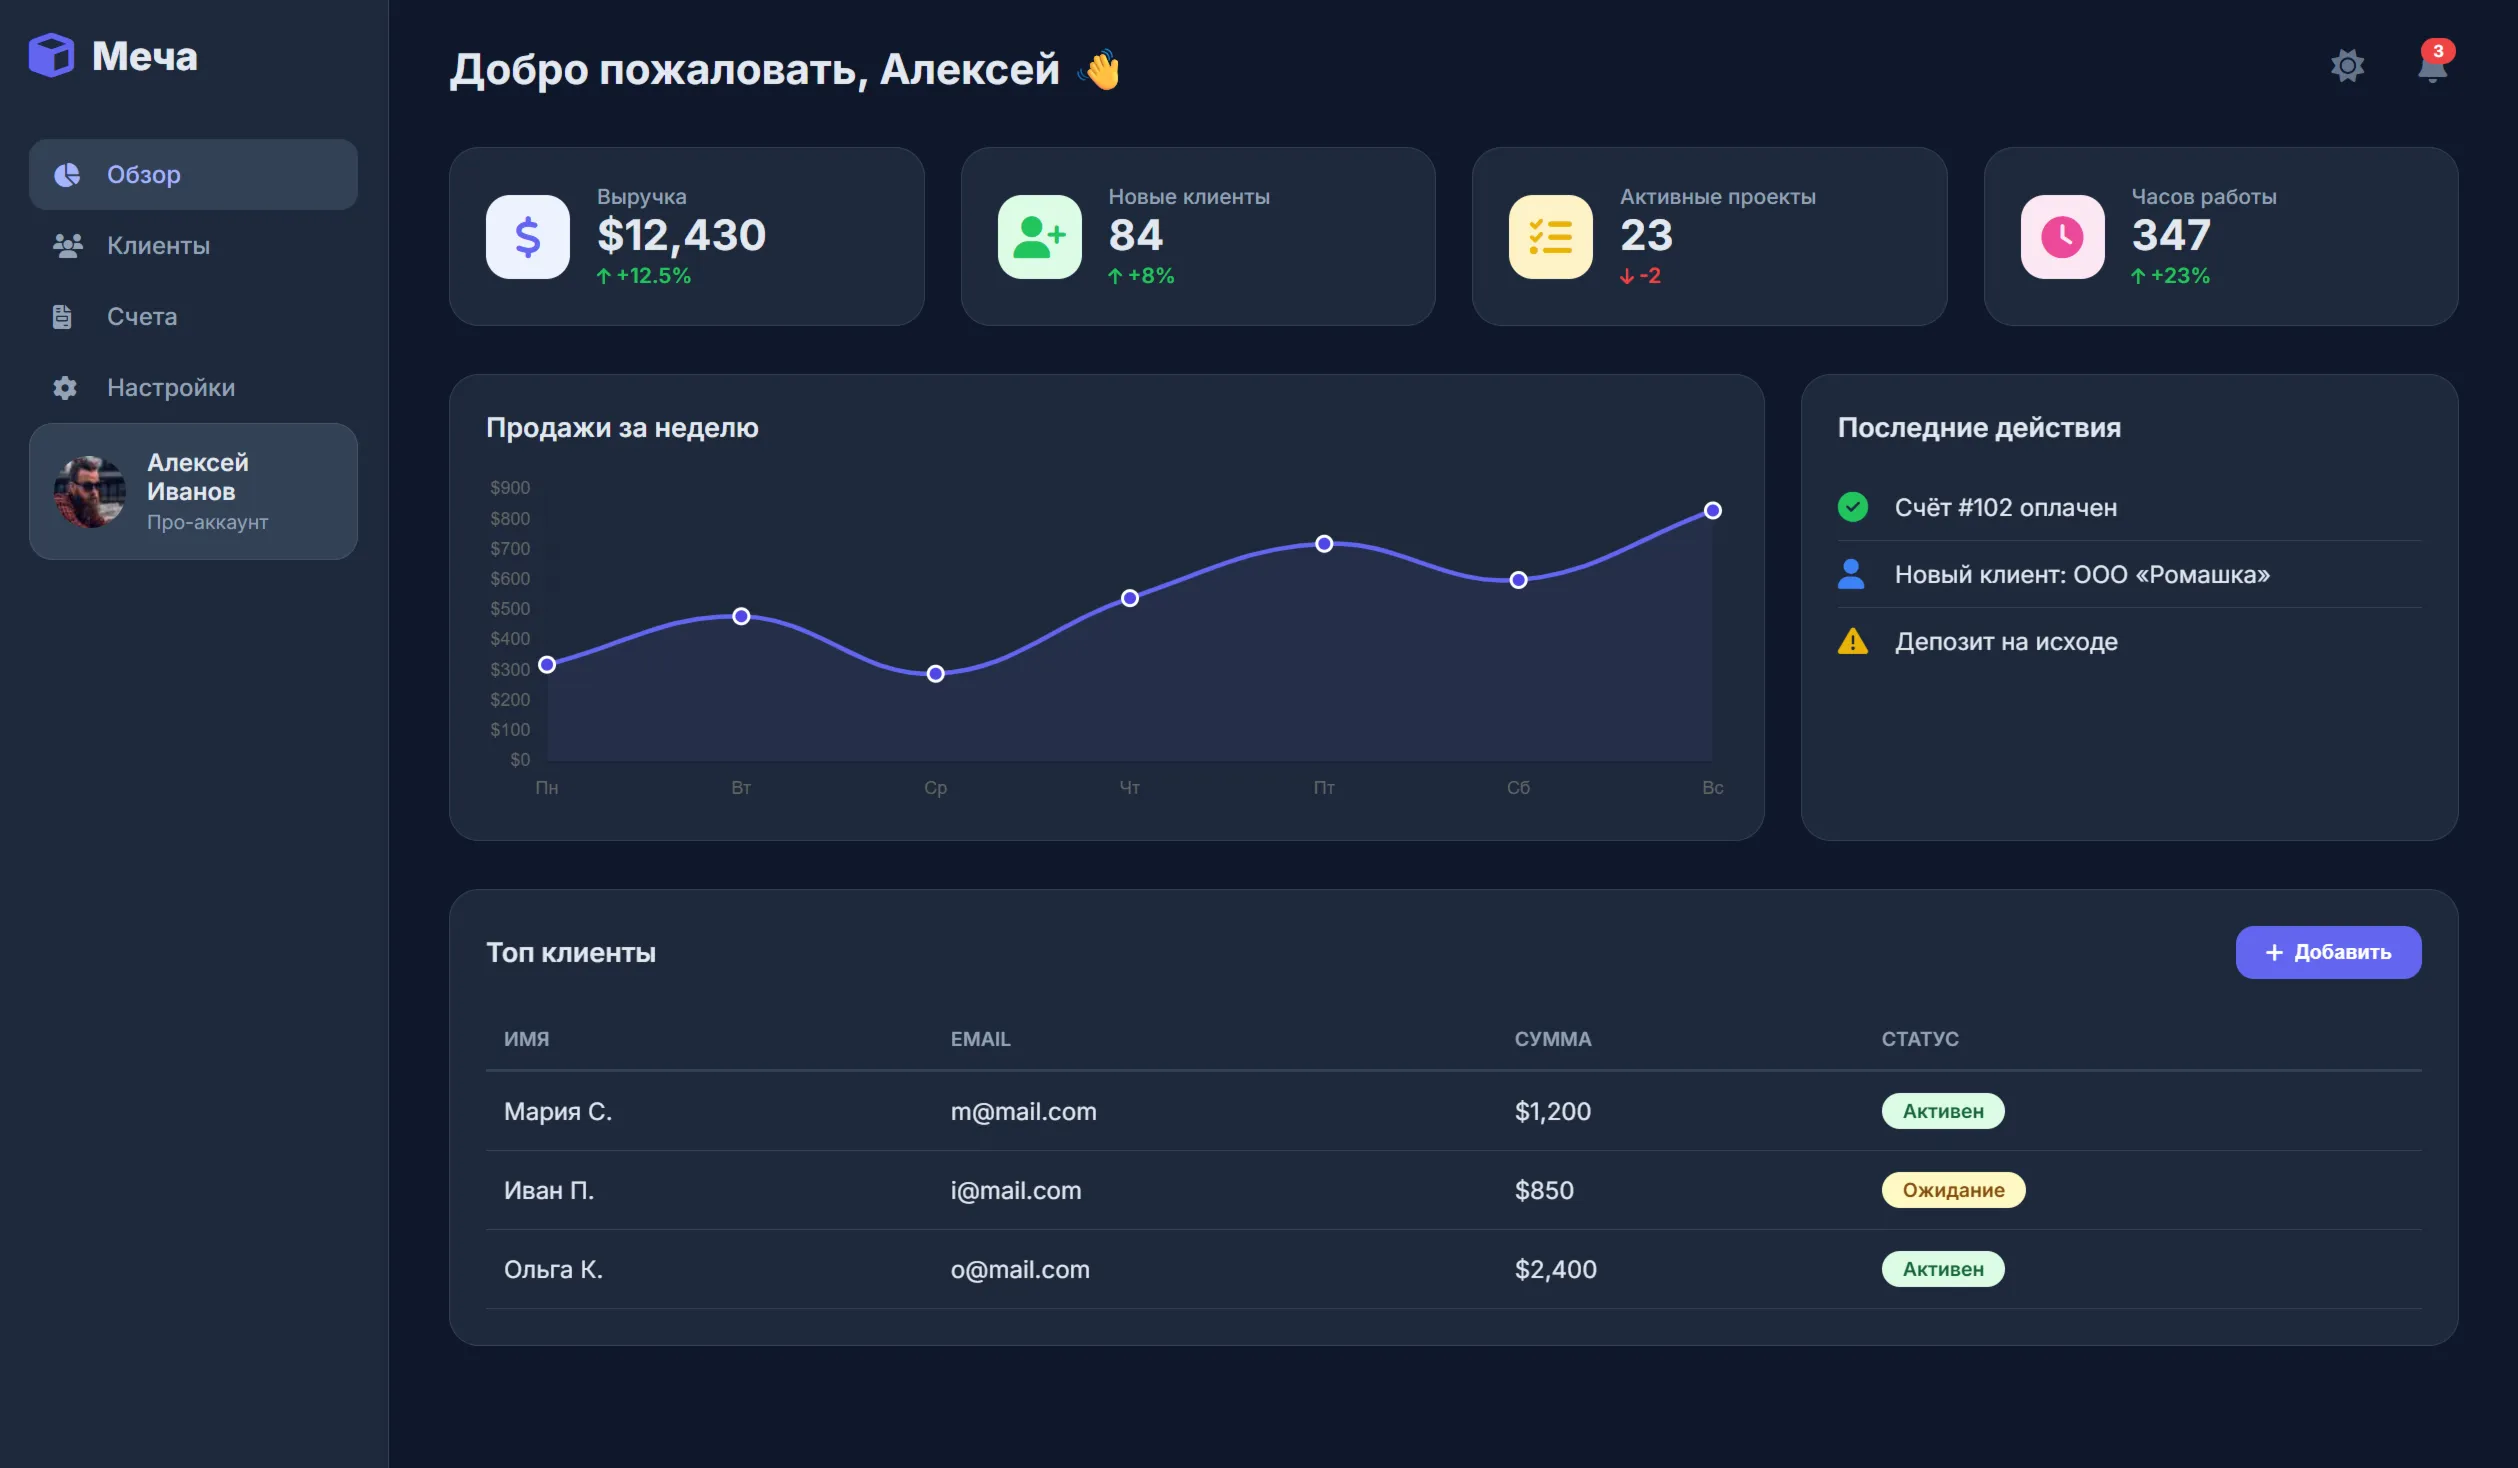Click the +8% new clients change
The height and width of the screenshot is (1468, 2518).
pos(1140,276)
